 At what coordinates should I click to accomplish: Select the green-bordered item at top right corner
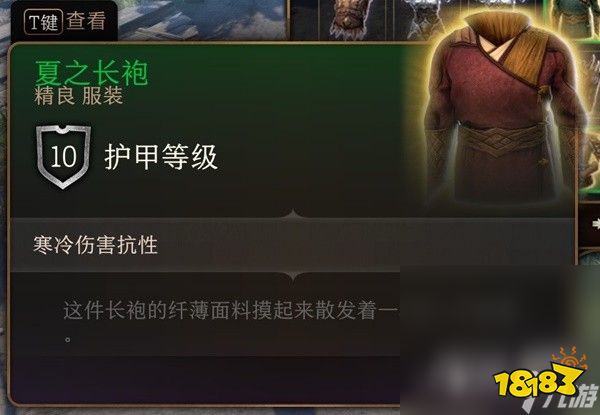(x=572, y=17)
